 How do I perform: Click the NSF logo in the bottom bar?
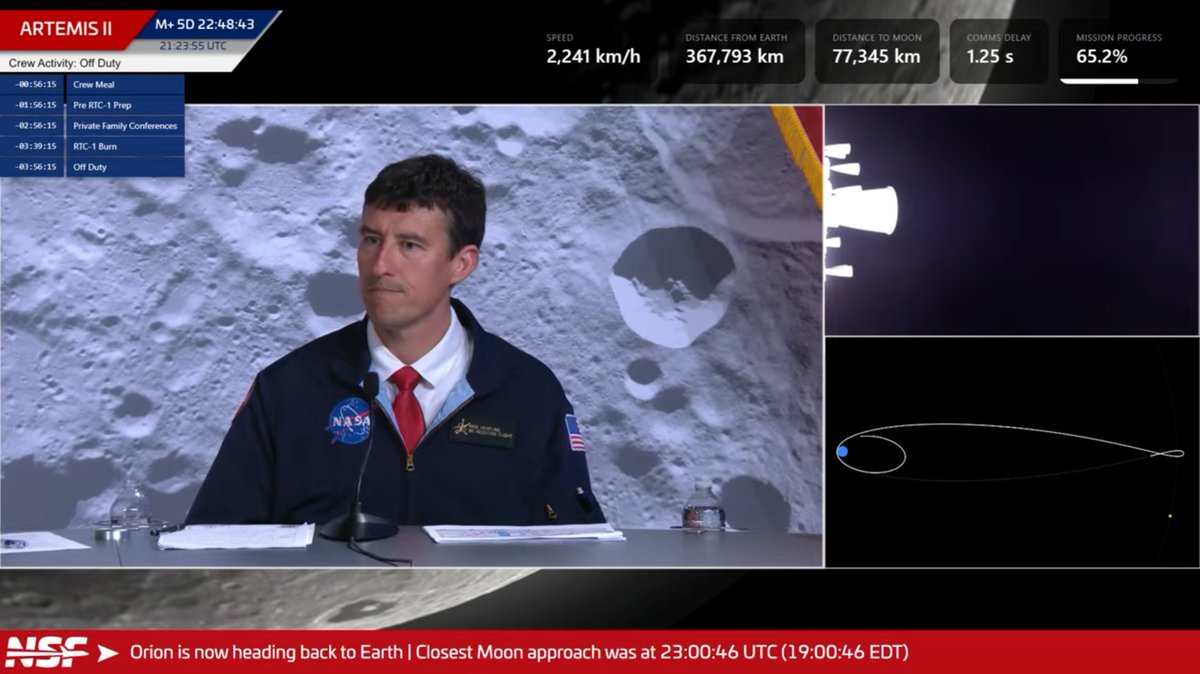tap(45, 651)
